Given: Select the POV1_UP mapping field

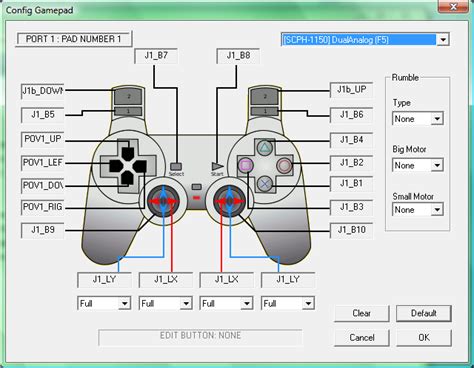Looking at the screenshot, I should pyautogui.click(x=42, y=139).
